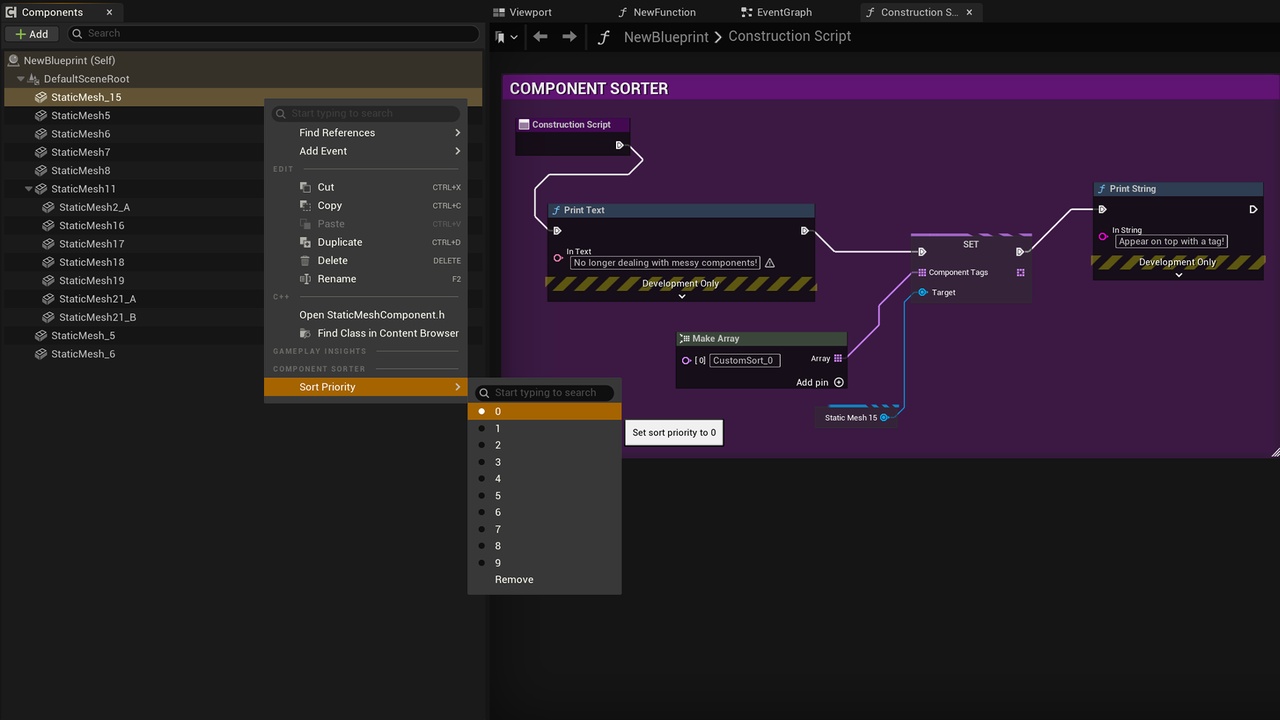The width and height of the screenshot is (1280, 720).
Task: Select StaticMesh8 in the components list
Action: coord(80,171)
